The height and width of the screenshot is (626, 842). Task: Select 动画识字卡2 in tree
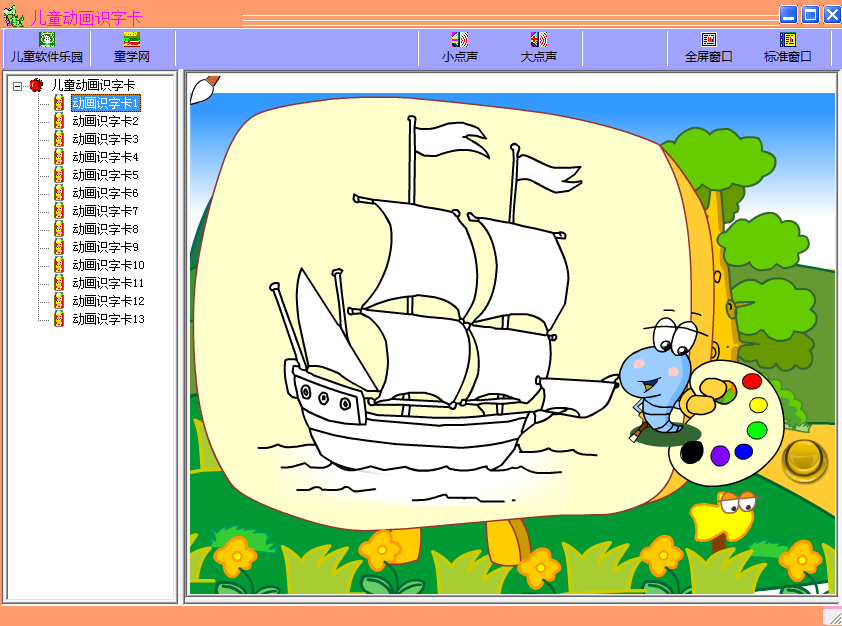[x=106, y=121]
